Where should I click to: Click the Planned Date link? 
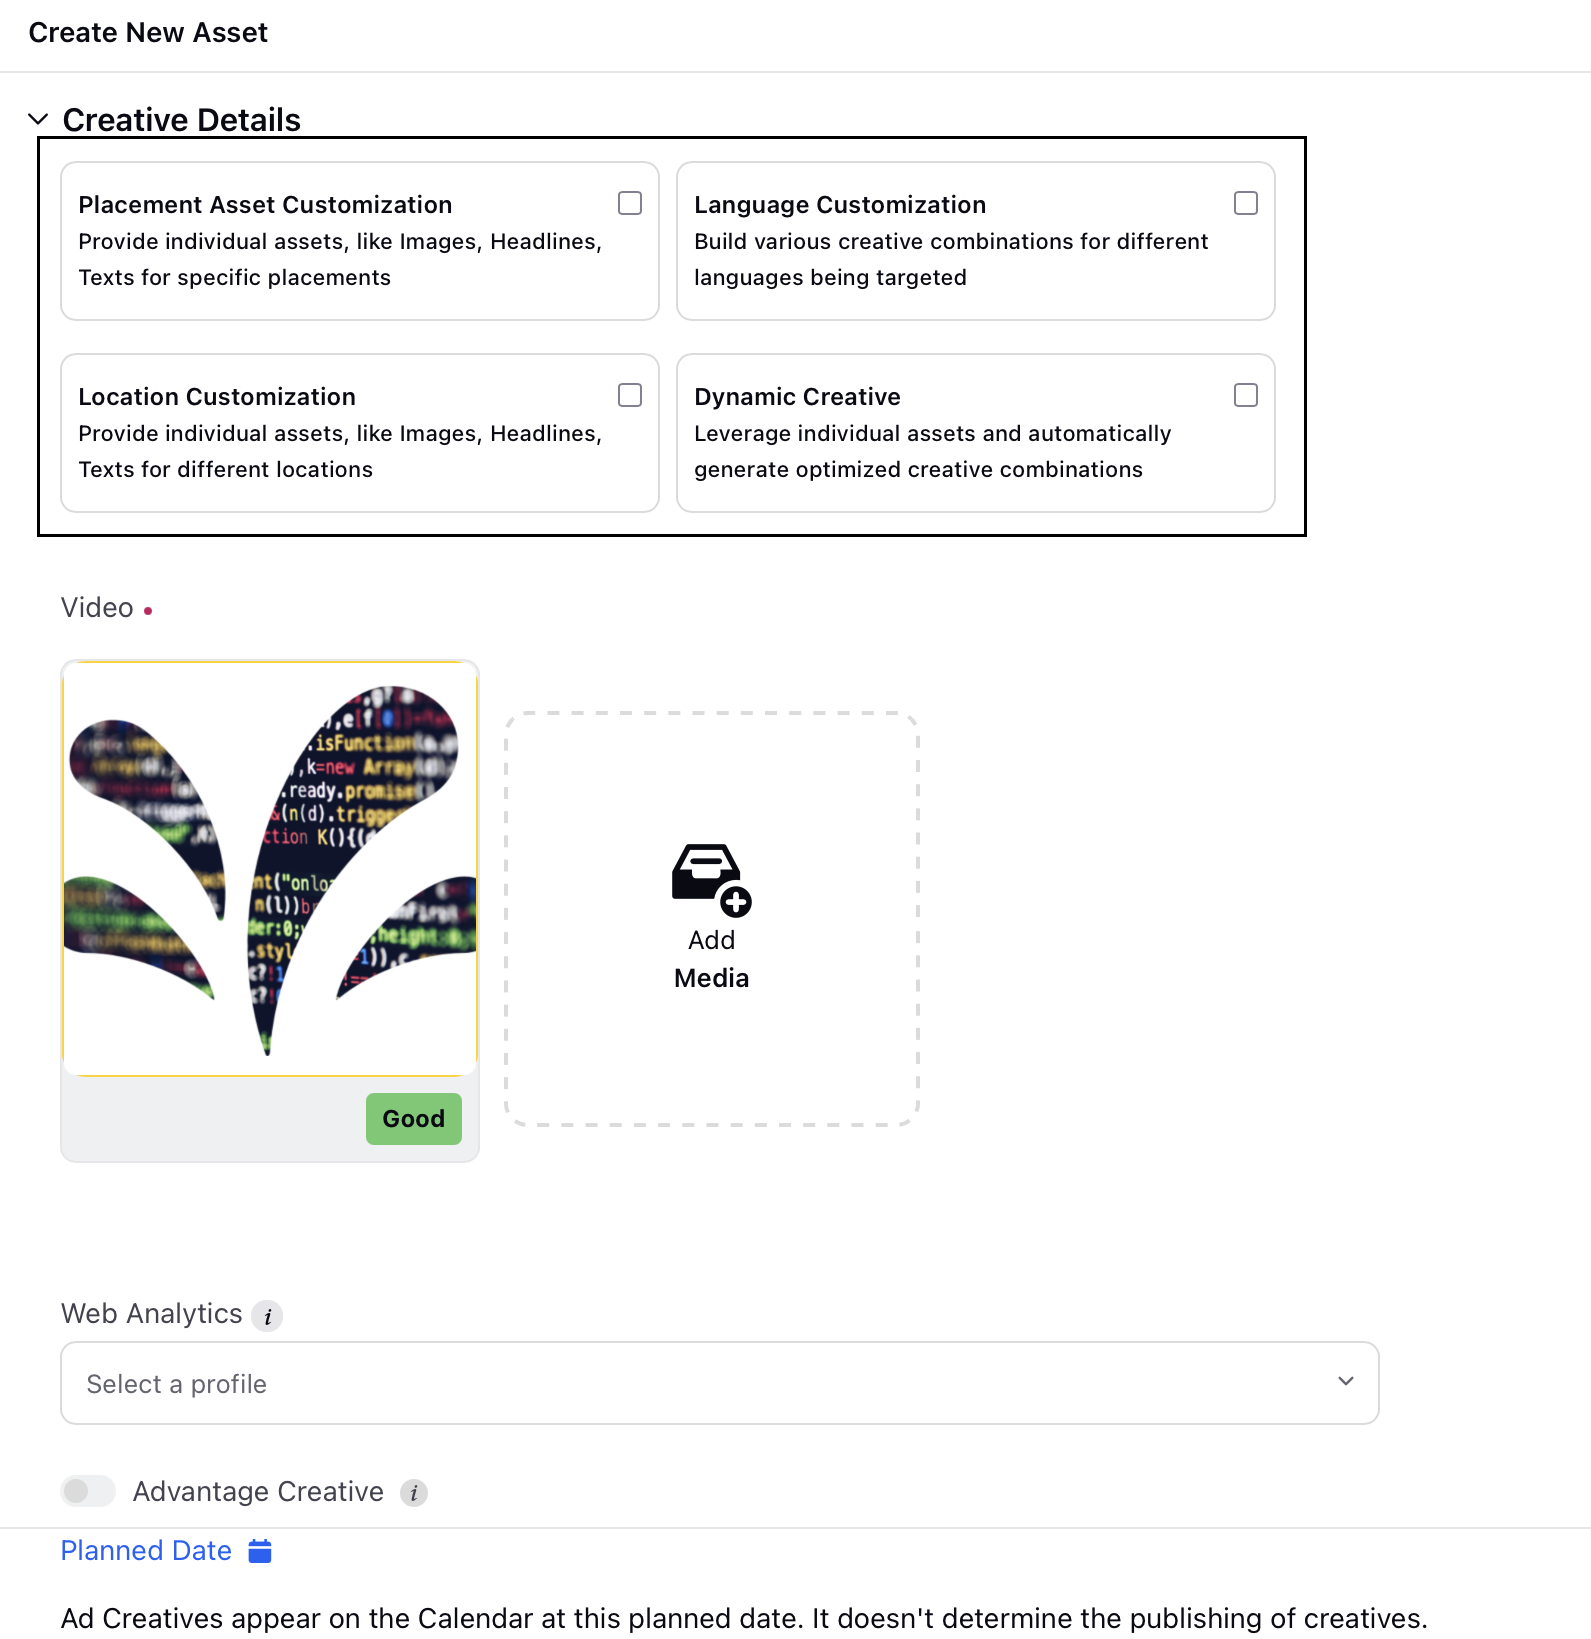point(146,1551)
